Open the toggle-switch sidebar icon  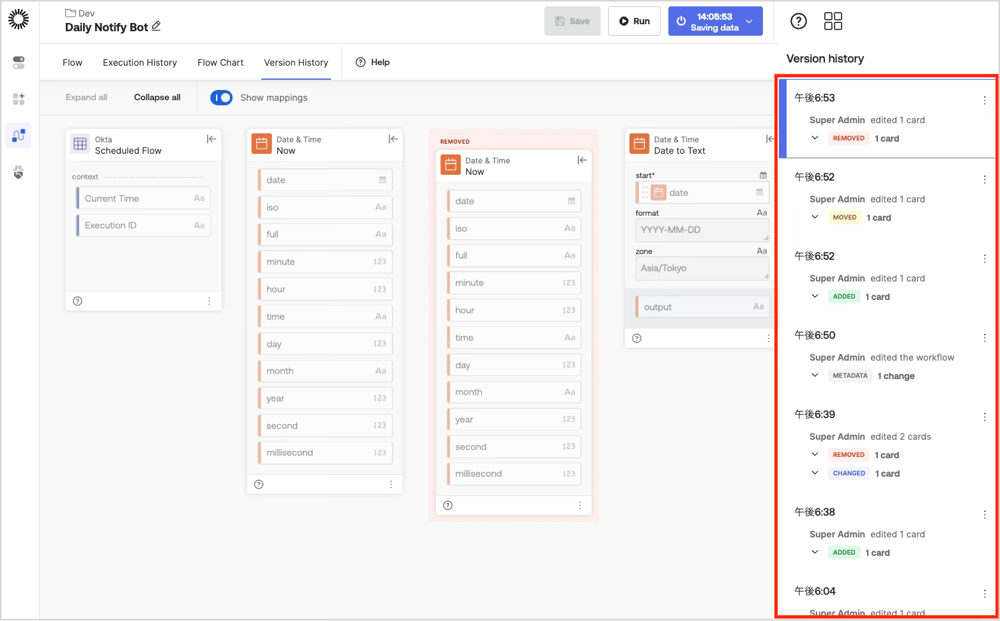click(x=18, y=62)
